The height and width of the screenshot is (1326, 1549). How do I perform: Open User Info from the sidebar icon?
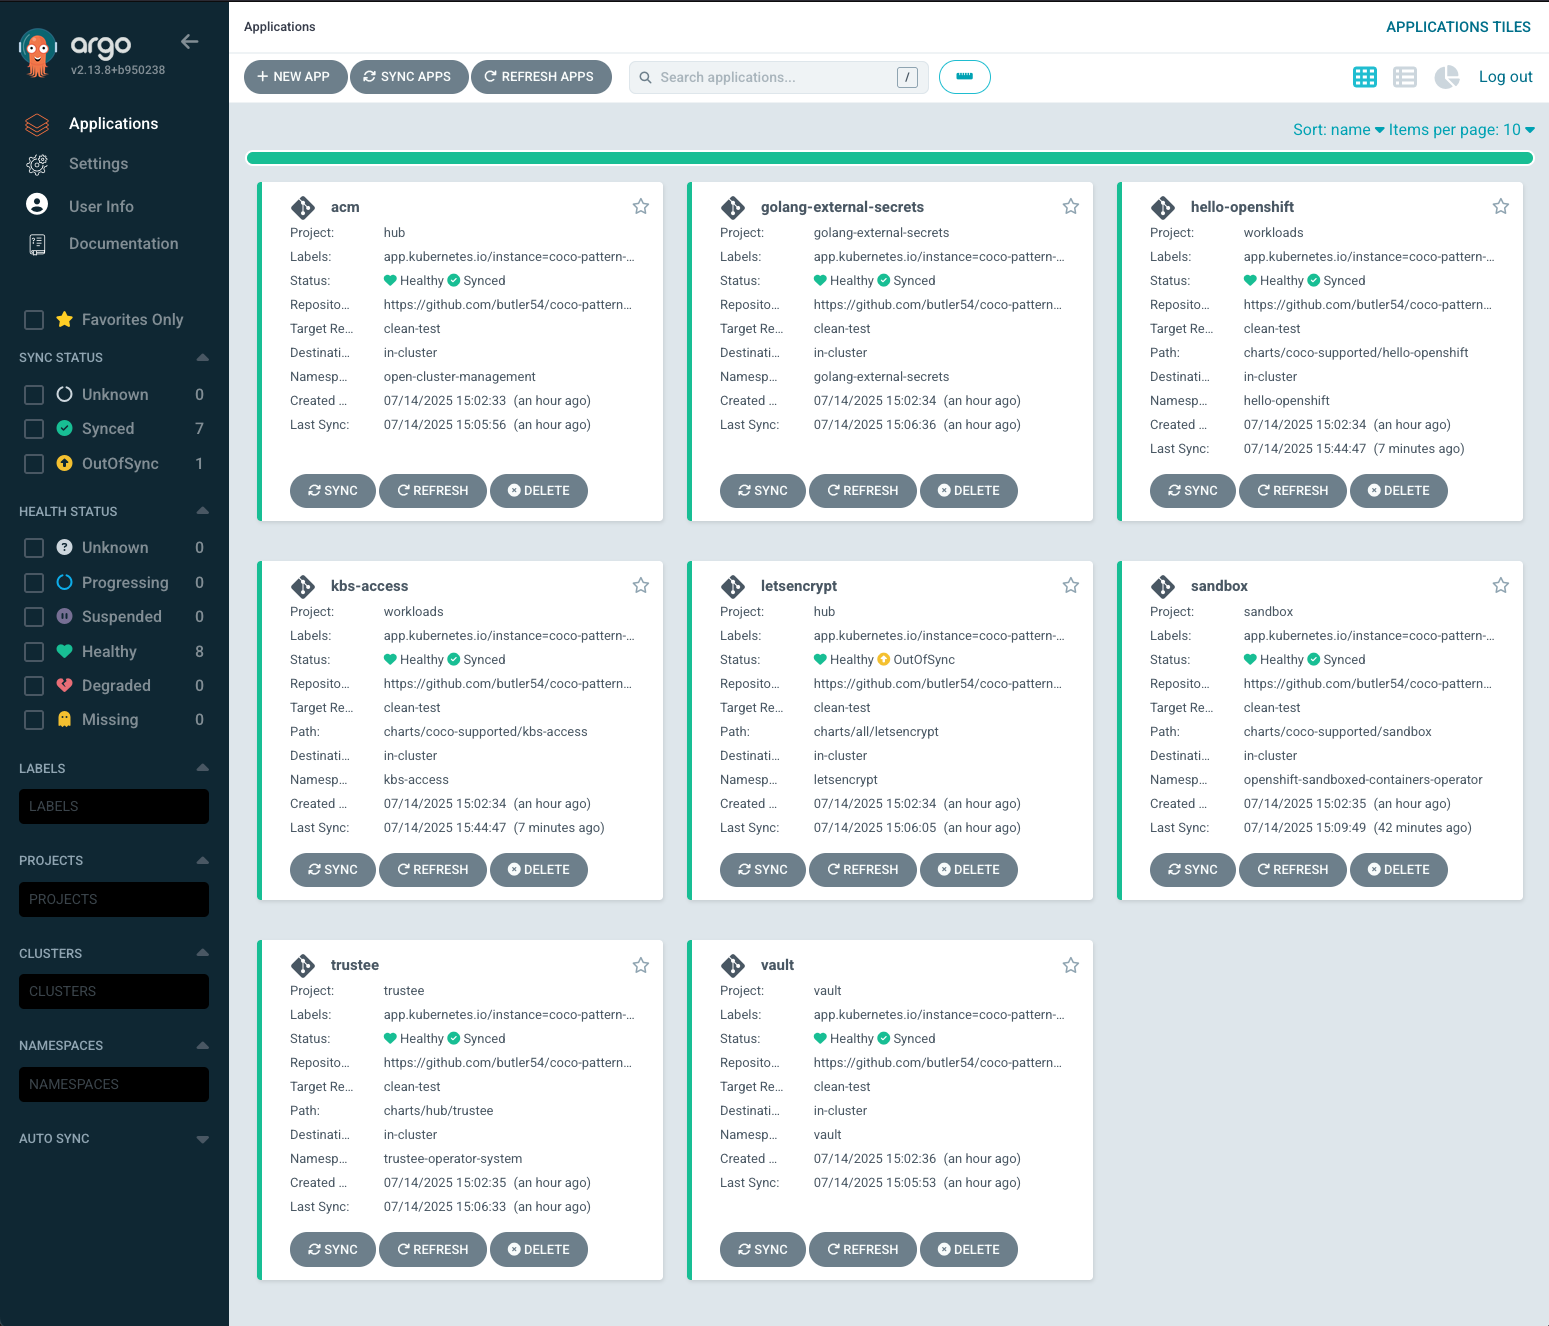[37, 203]
